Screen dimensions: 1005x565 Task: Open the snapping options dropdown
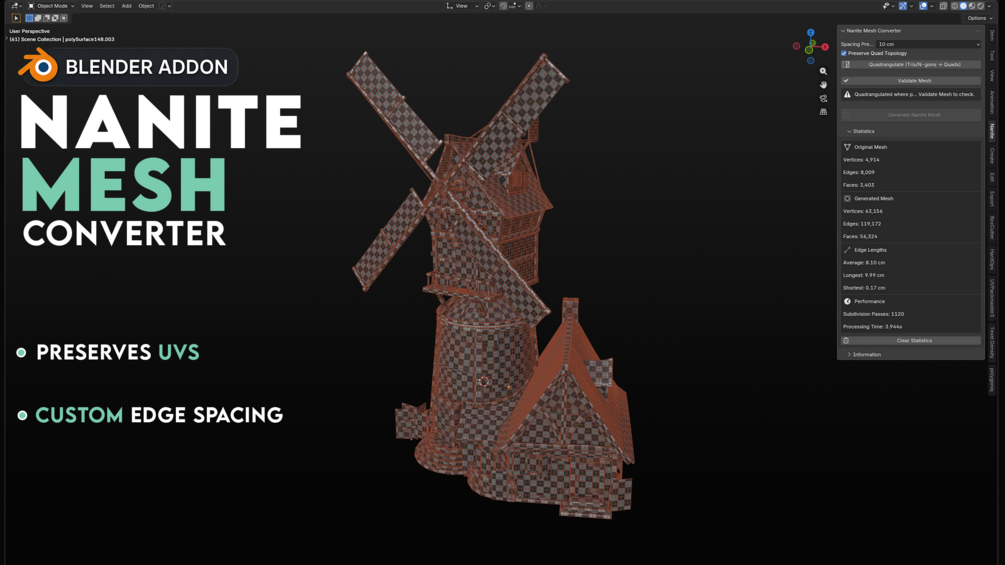tap(515, 6)
